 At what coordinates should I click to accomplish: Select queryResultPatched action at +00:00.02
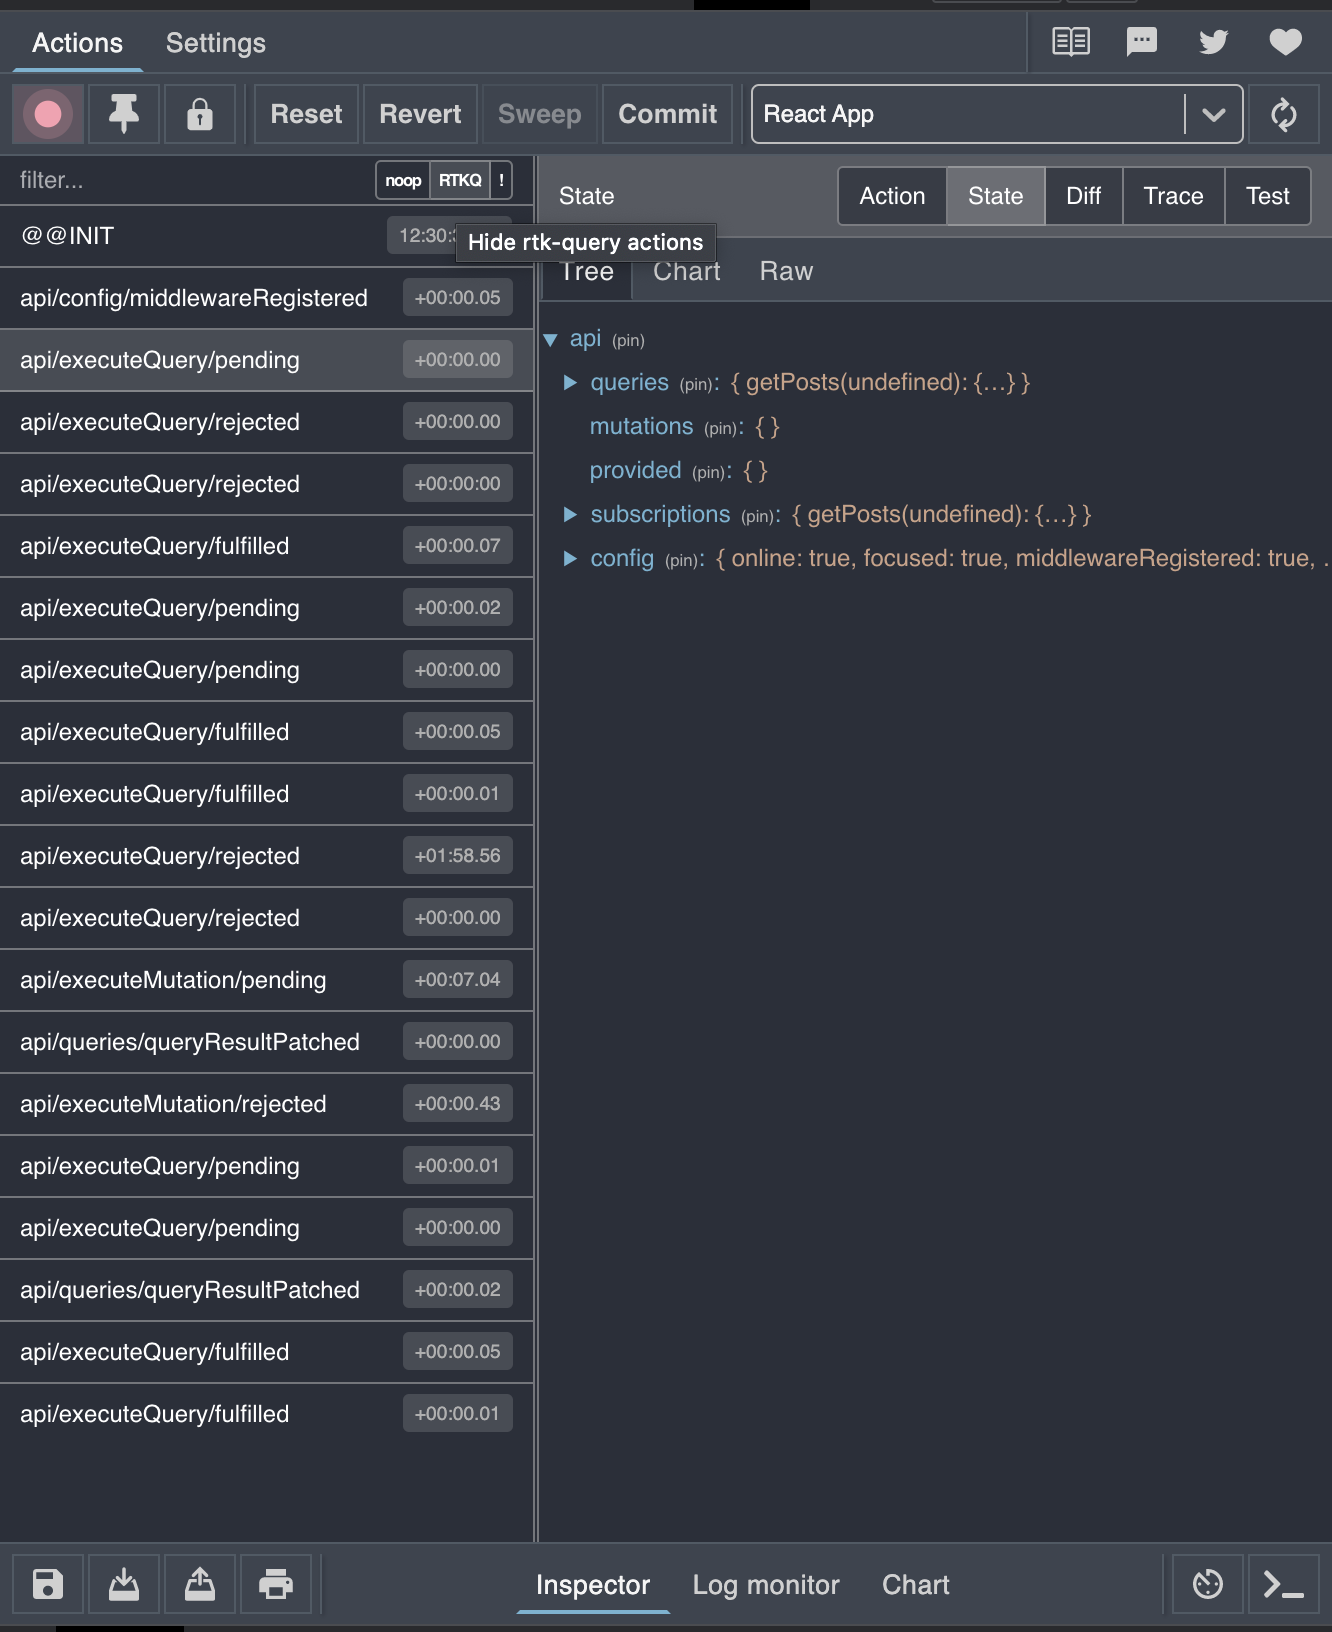[266, 1290]
